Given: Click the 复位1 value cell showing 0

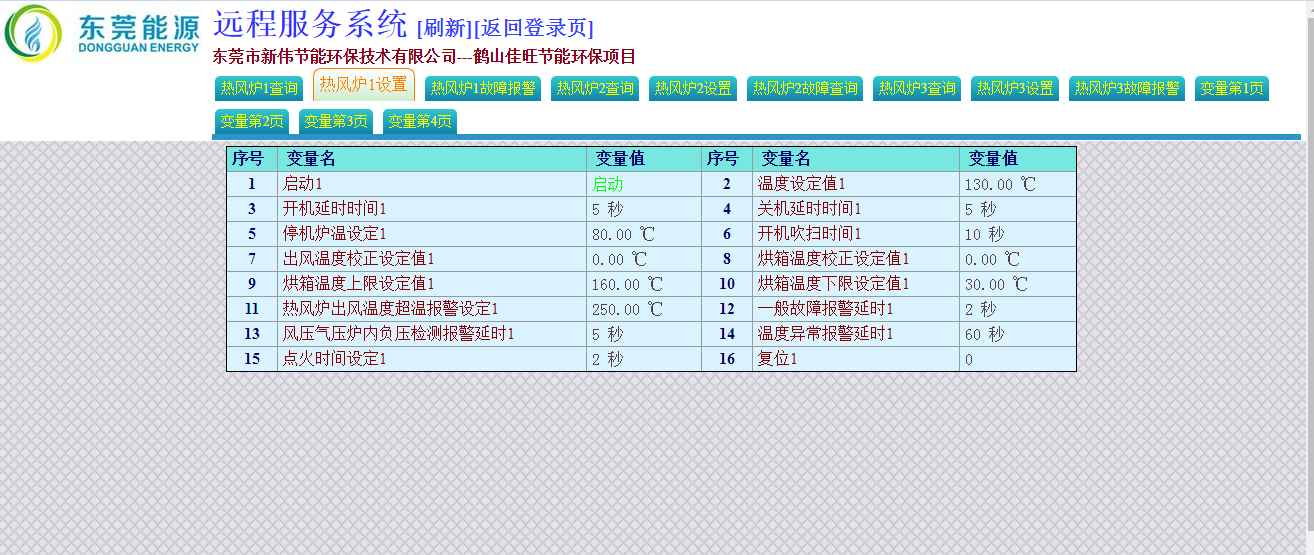Looking at the screenshot, I should (969, 360).
